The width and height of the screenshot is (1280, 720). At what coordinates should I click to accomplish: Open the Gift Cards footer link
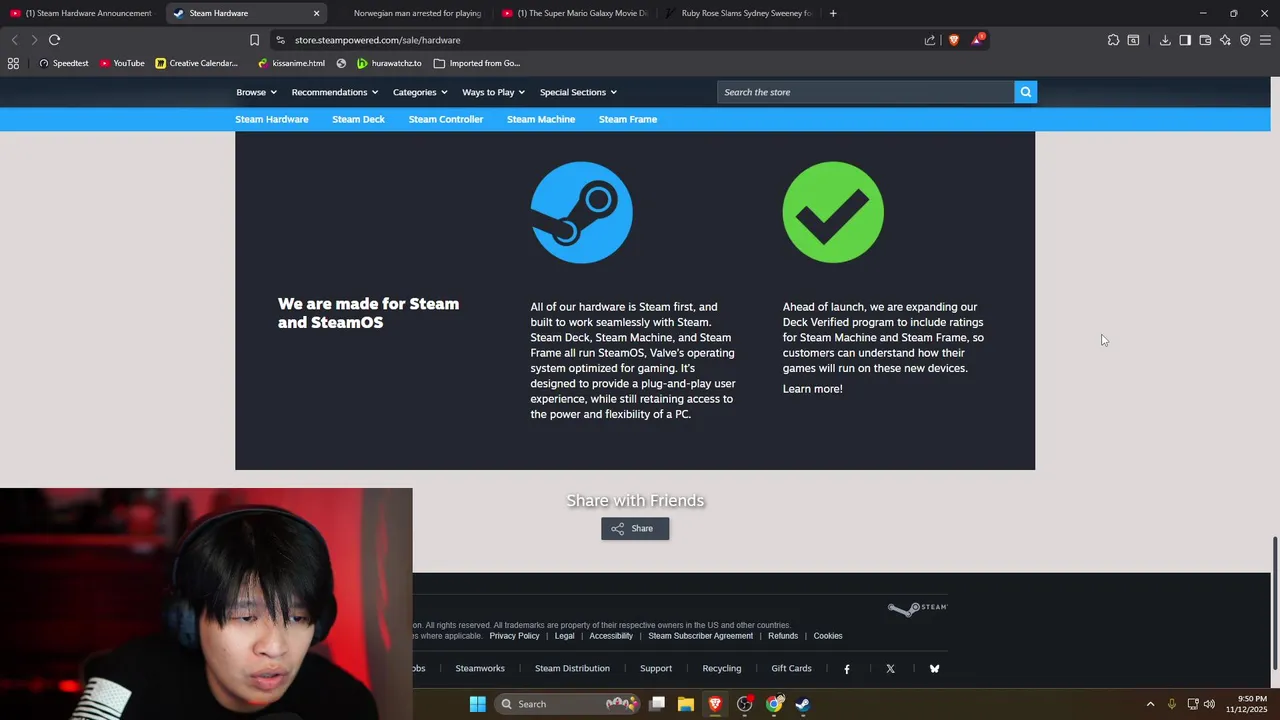coord(791,669)
